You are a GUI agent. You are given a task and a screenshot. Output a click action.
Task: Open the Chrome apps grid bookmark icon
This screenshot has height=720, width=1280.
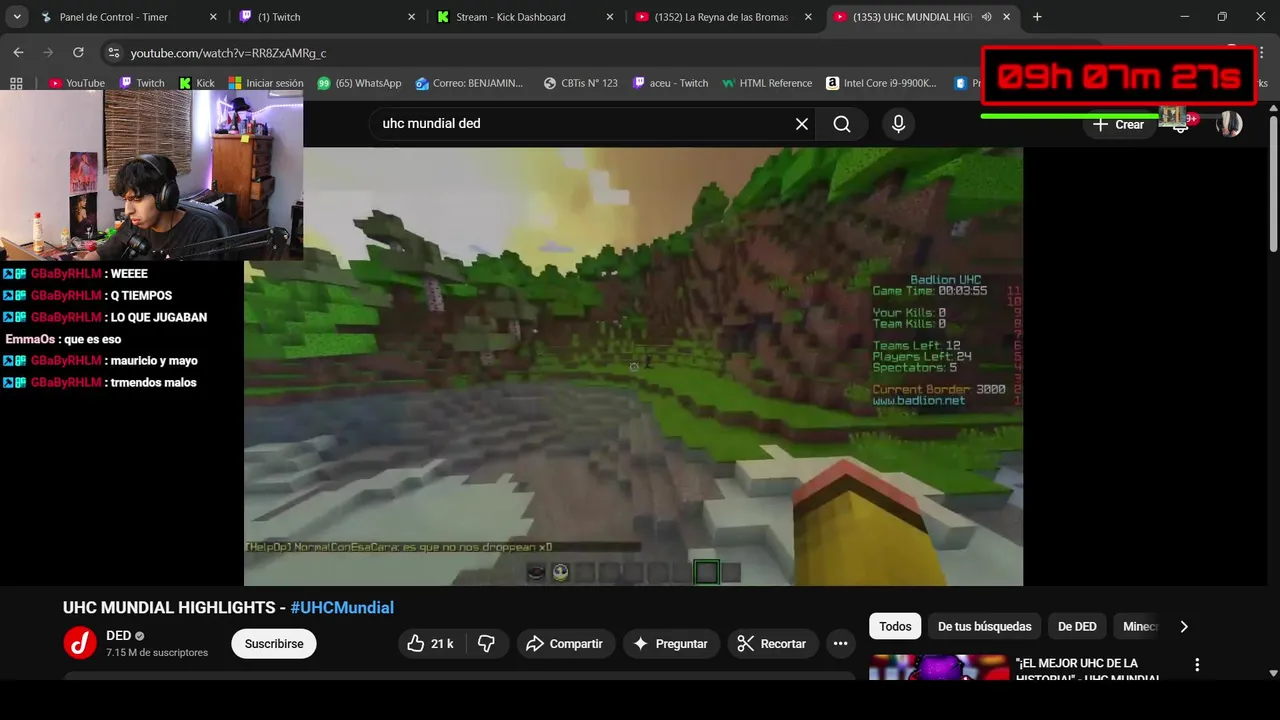click(16, 83)
